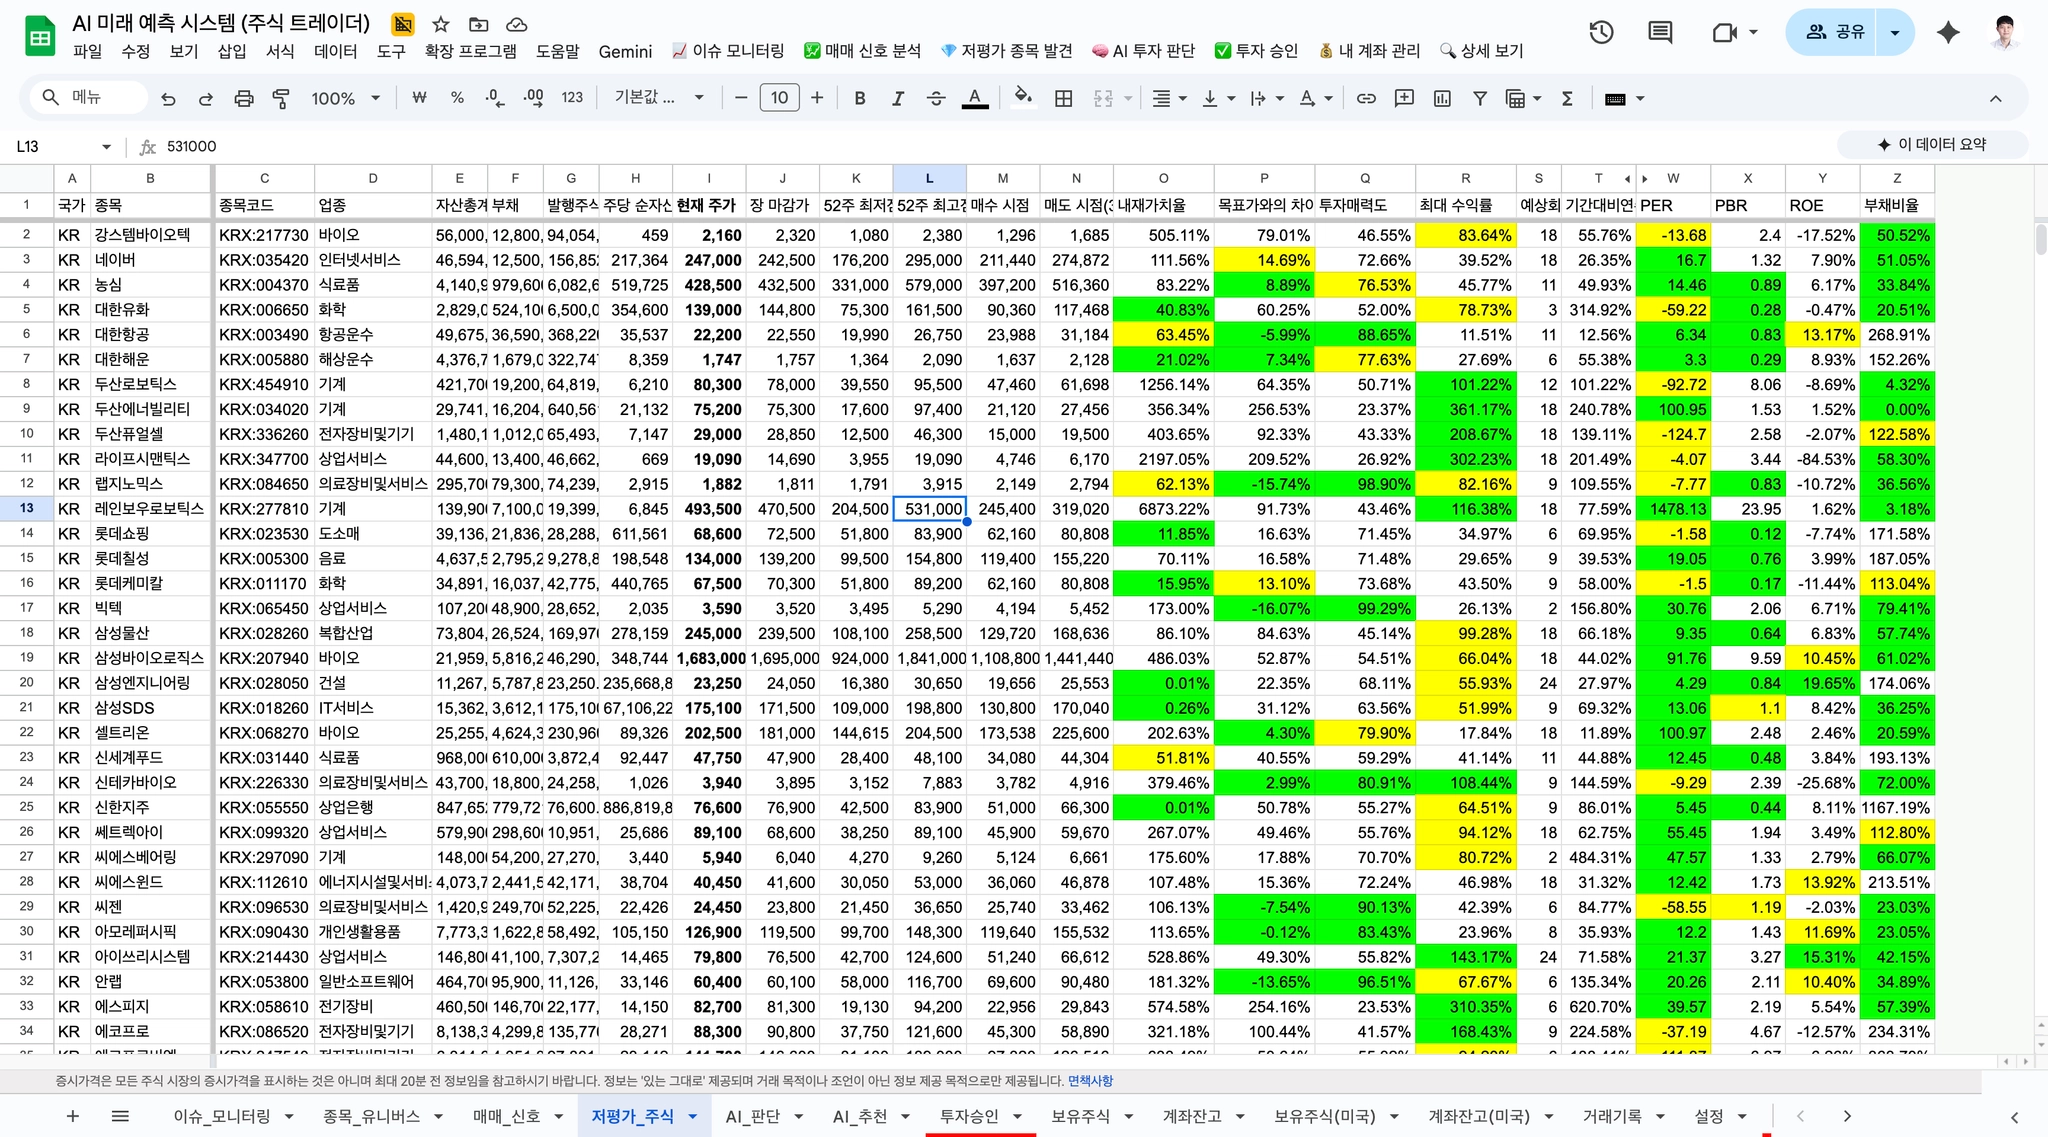2048x1137 pixels.
Task: Open the font family dropdown 기본값
Action: [659, 98]
